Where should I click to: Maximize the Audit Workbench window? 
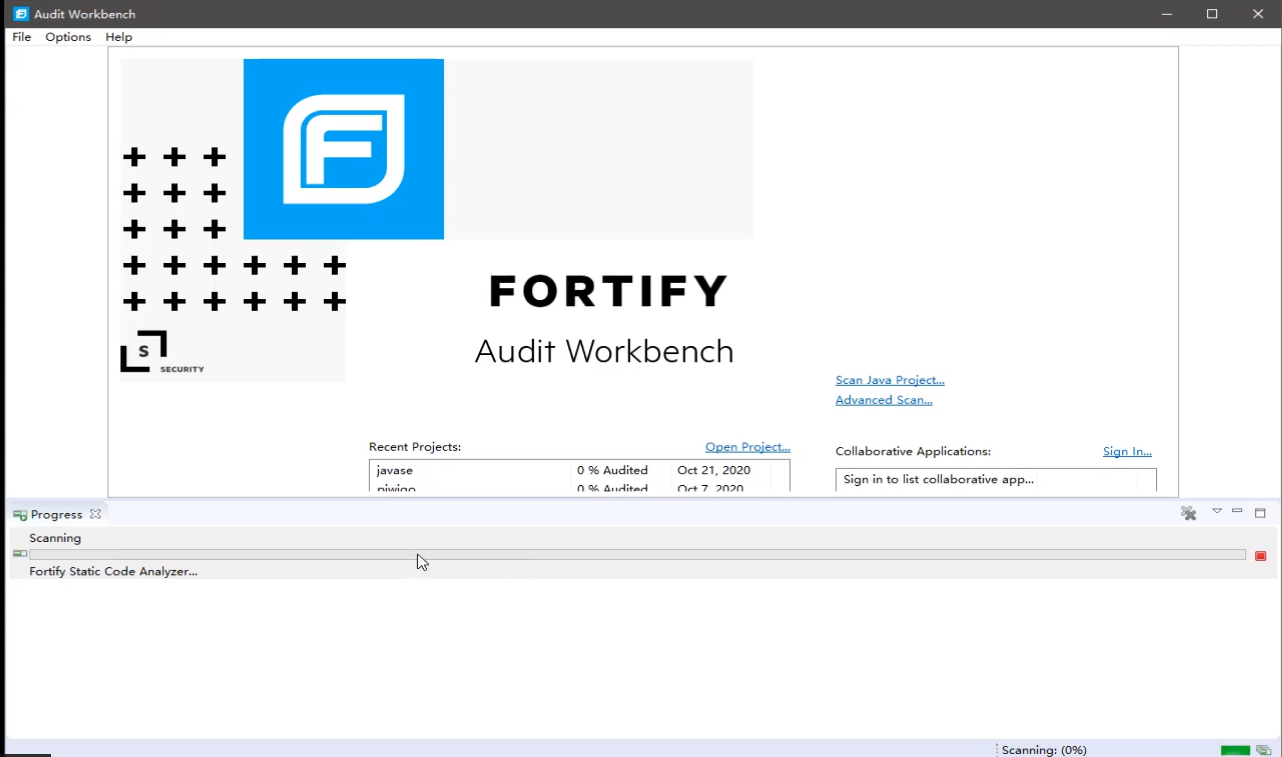tap(1212, 14)
